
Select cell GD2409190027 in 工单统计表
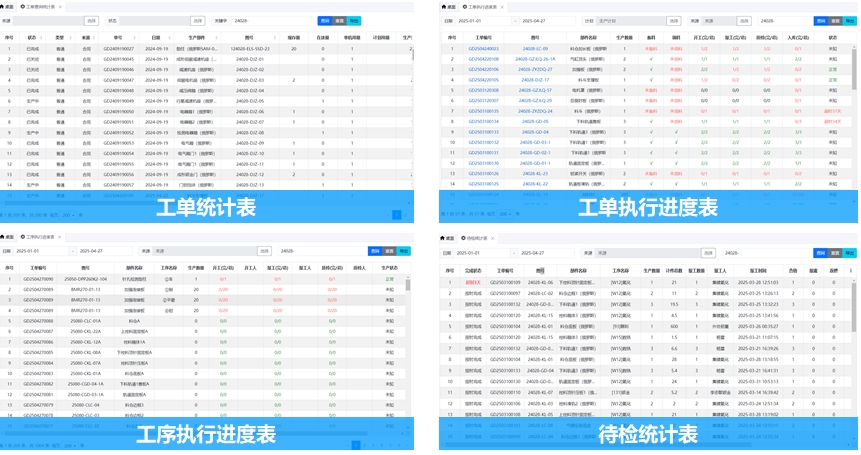118,49
